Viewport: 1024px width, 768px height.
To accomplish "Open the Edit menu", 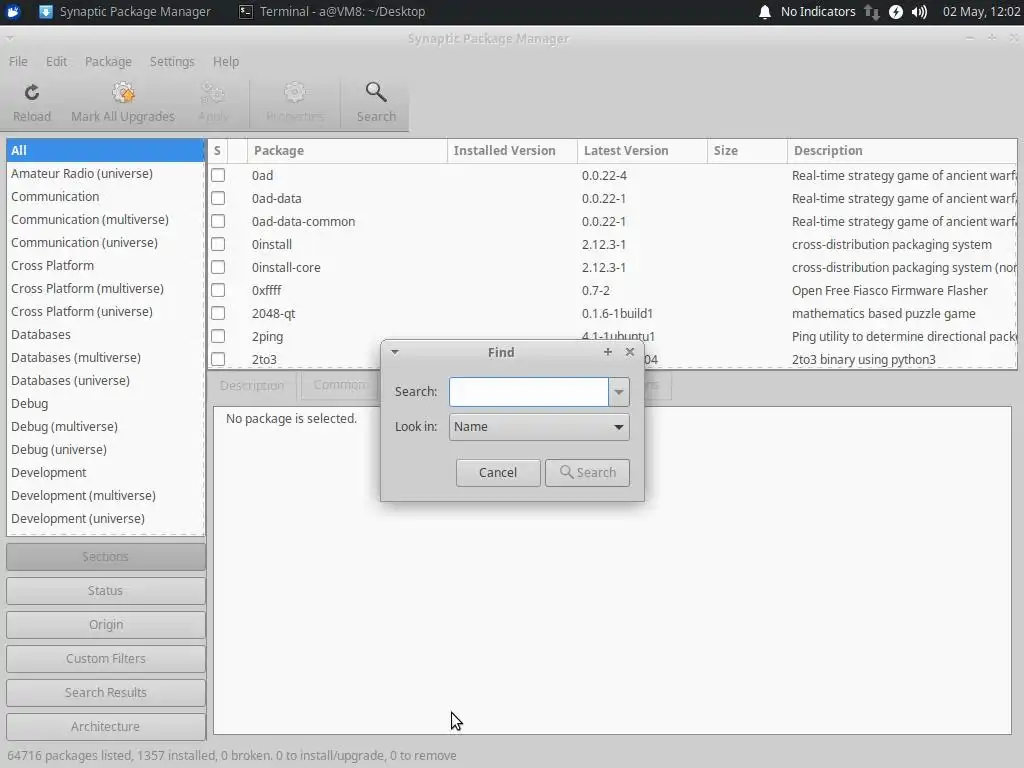I will click(56, 61).
